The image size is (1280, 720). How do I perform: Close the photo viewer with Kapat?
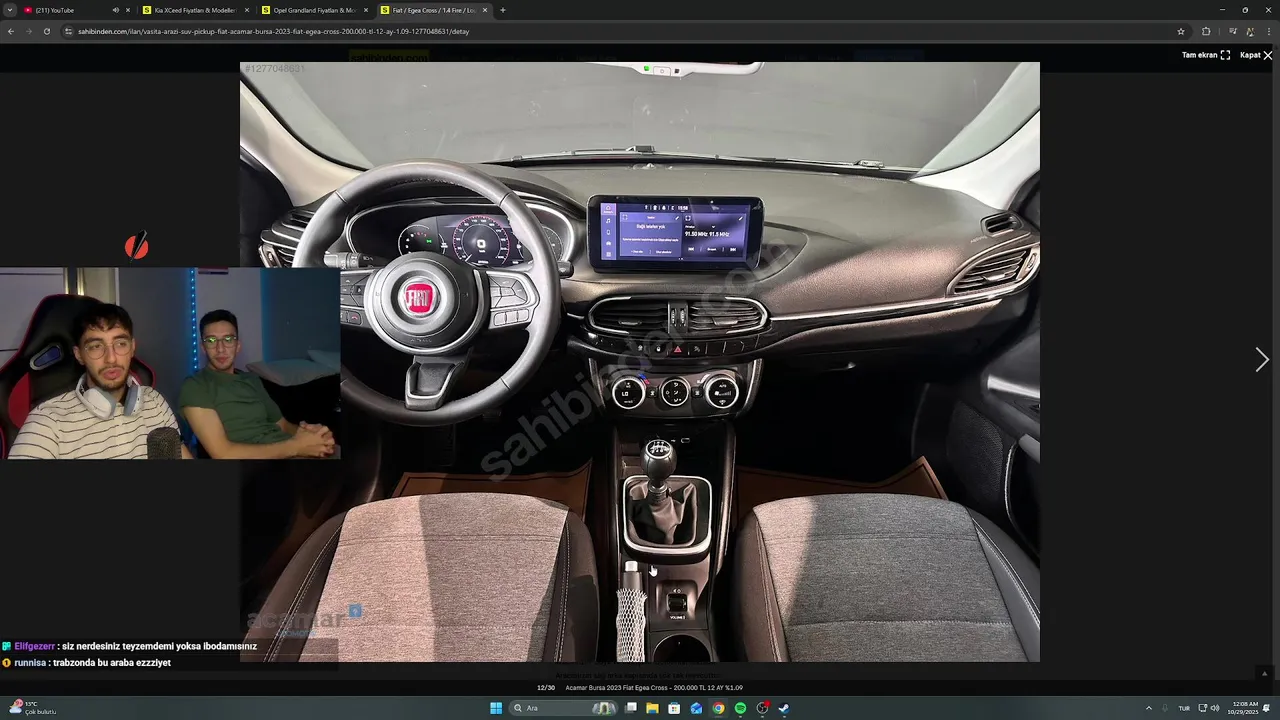click(1256, 55)
